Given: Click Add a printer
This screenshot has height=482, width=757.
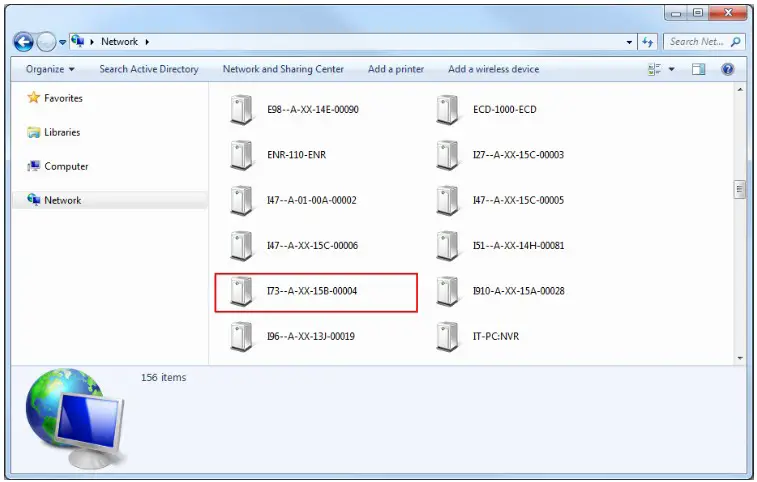Looking at the screenshot, I should coord(396,69).
